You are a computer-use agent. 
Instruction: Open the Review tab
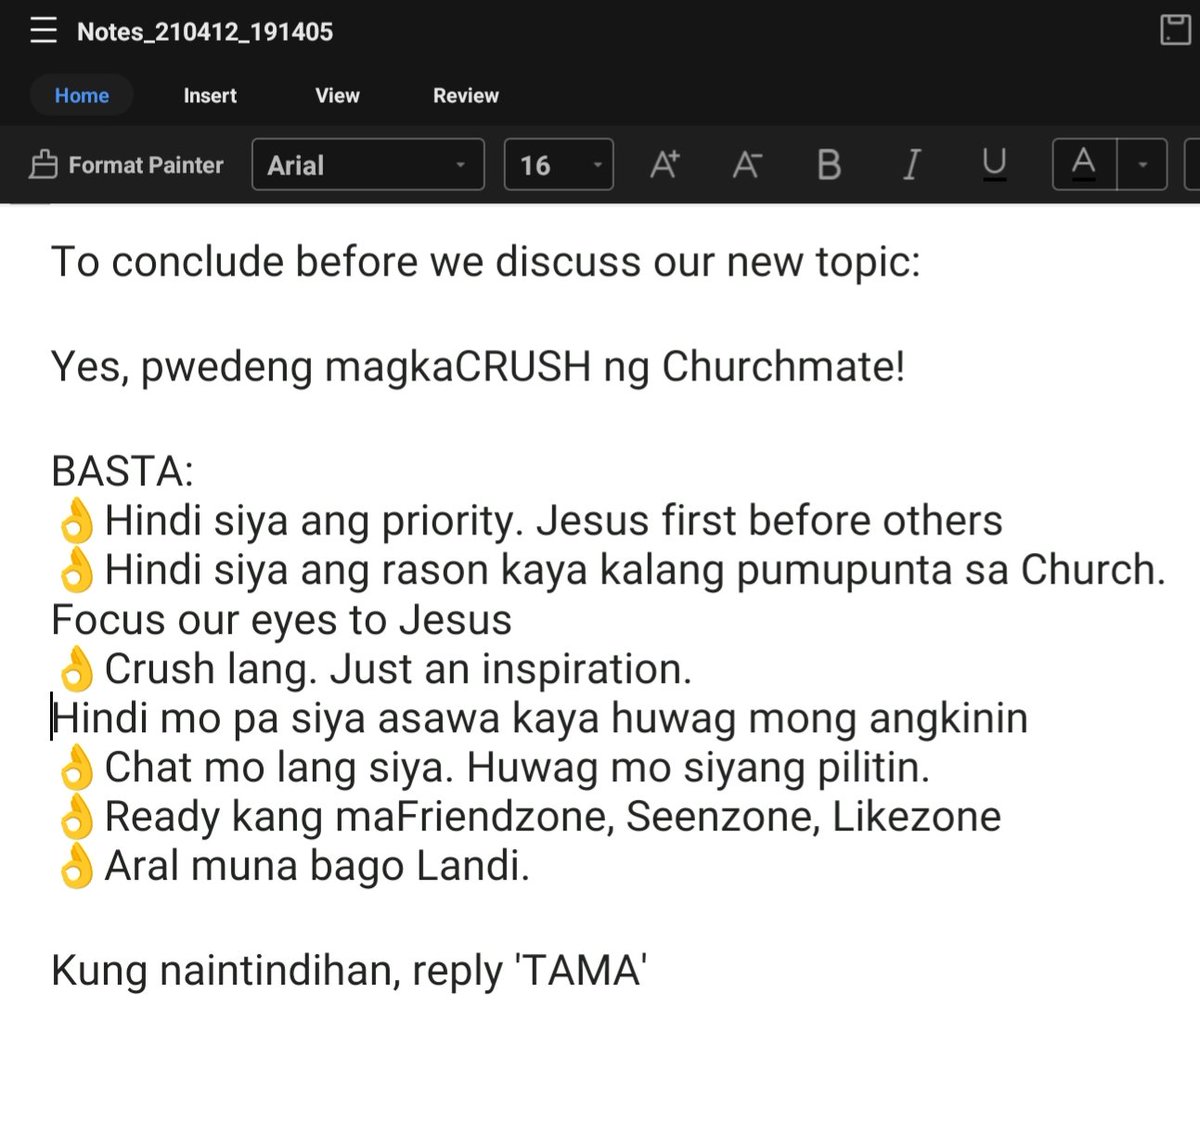(x=466, y=96)
